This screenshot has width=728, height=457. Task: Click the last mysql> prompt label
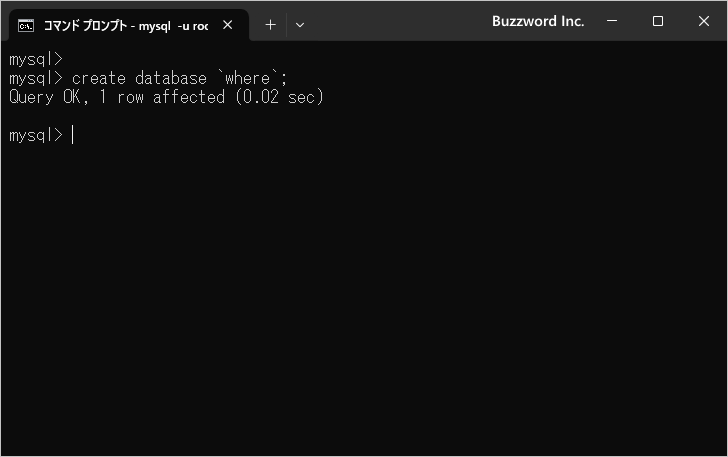pyautogui.click(x=35, y=135)
